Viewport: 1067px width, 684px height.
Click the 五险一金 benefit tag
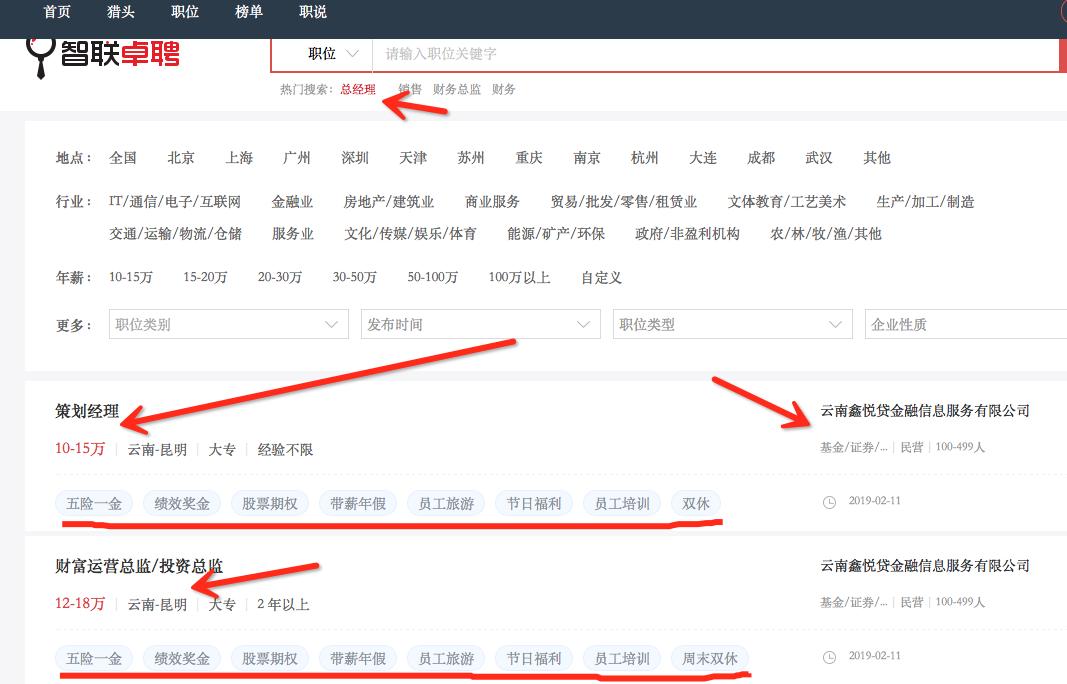[93, 504]
